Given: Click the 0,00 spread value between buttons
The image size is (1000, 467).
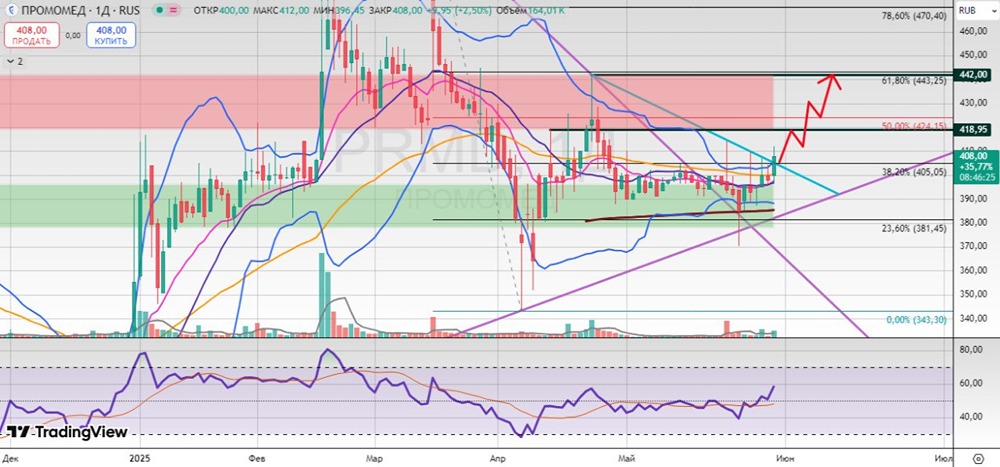Looking at the screenshot, I should (x=73, y=35).
